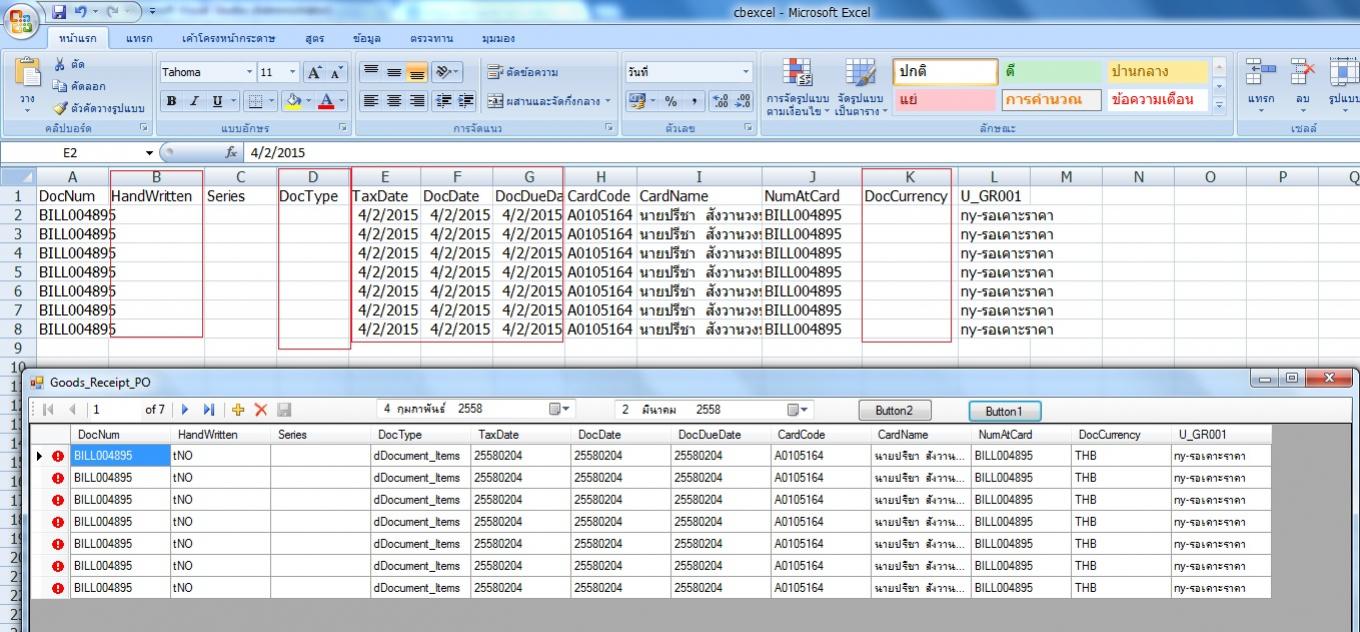Open the Tahoma font name dropdown
This screenshot has width=1360, height=632.
[249, 72]
